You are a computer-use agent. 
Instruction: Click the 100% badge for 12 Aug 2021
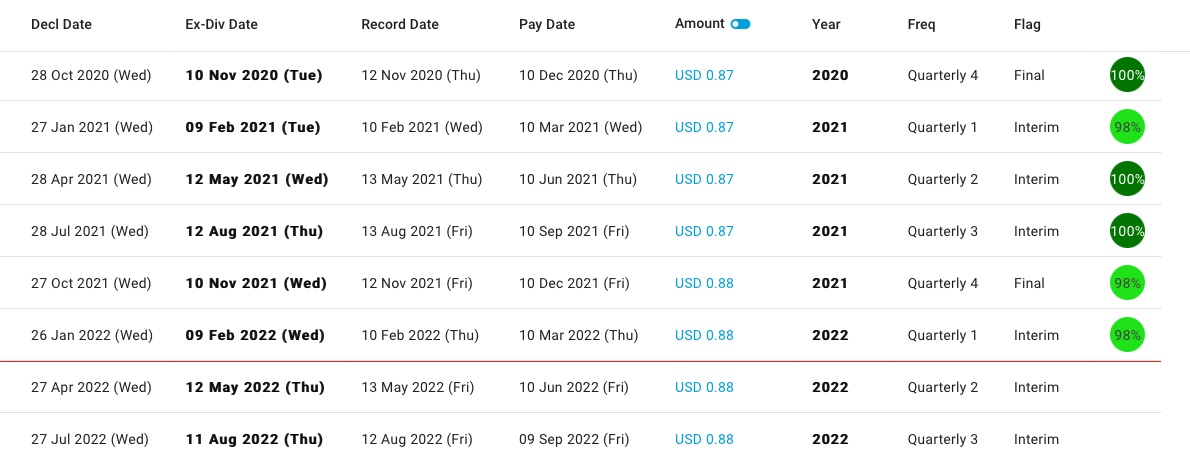point(1127,231)
